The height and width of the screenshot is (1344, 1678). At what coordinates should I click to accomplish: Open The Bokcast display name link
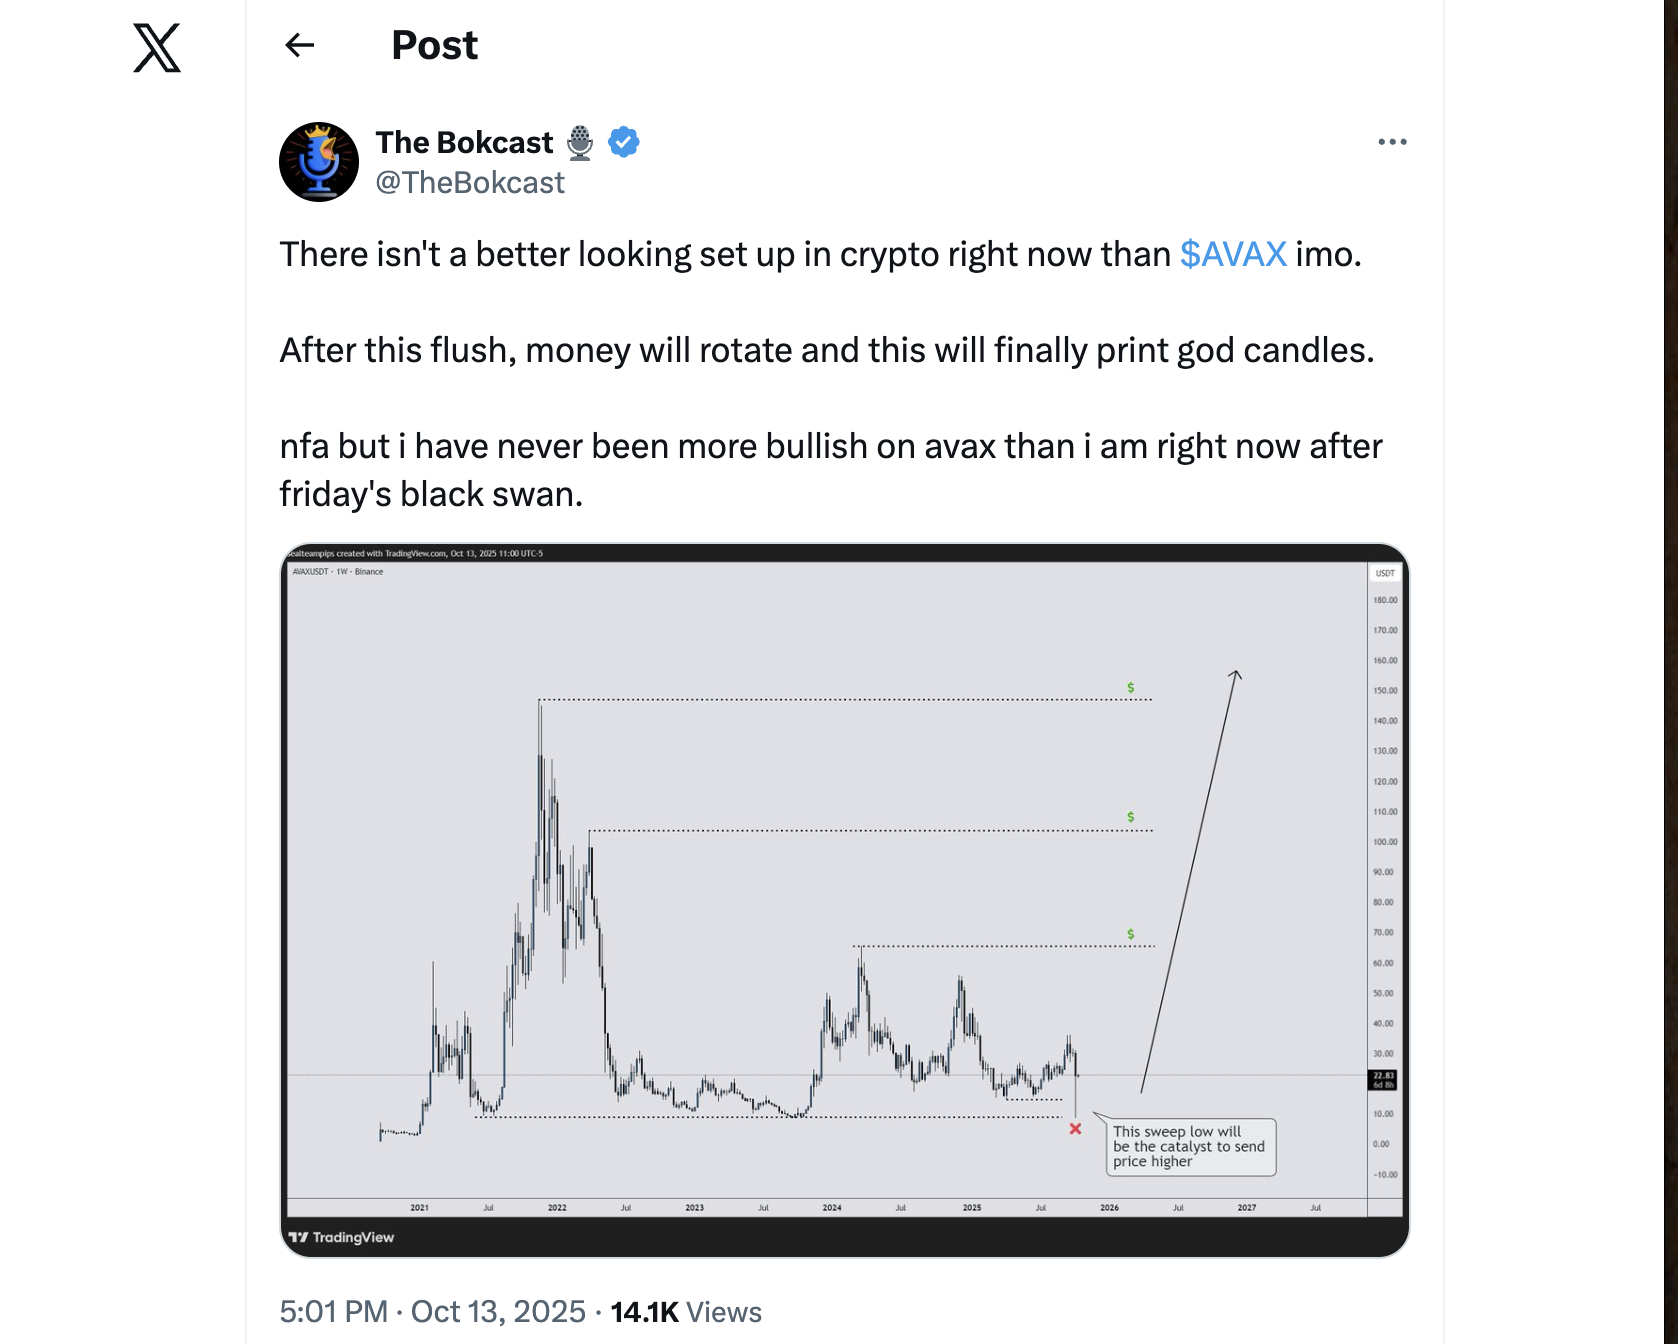[x=464, y=142]
